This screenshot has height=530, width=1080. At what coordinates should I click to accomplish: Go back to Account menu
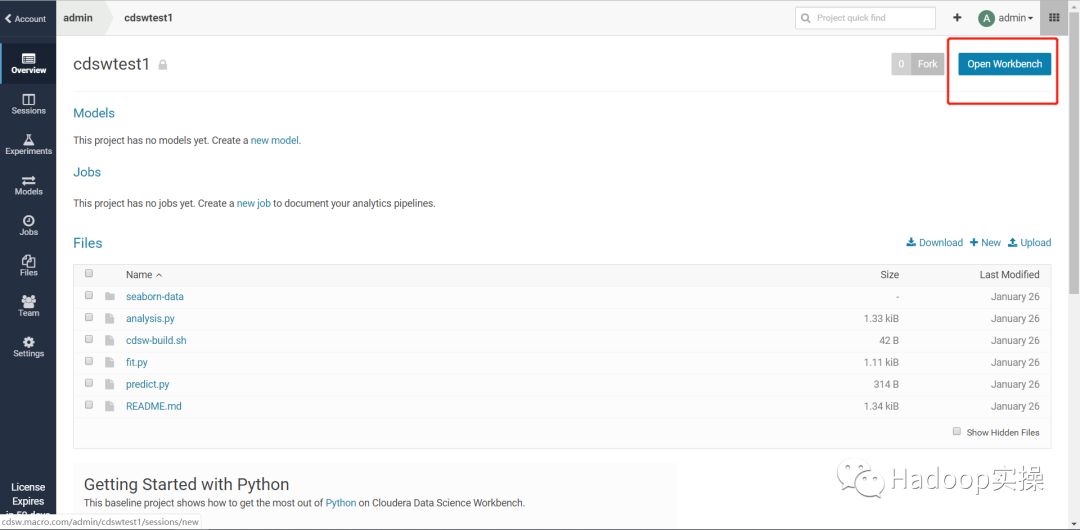click(x=26, y=18)
